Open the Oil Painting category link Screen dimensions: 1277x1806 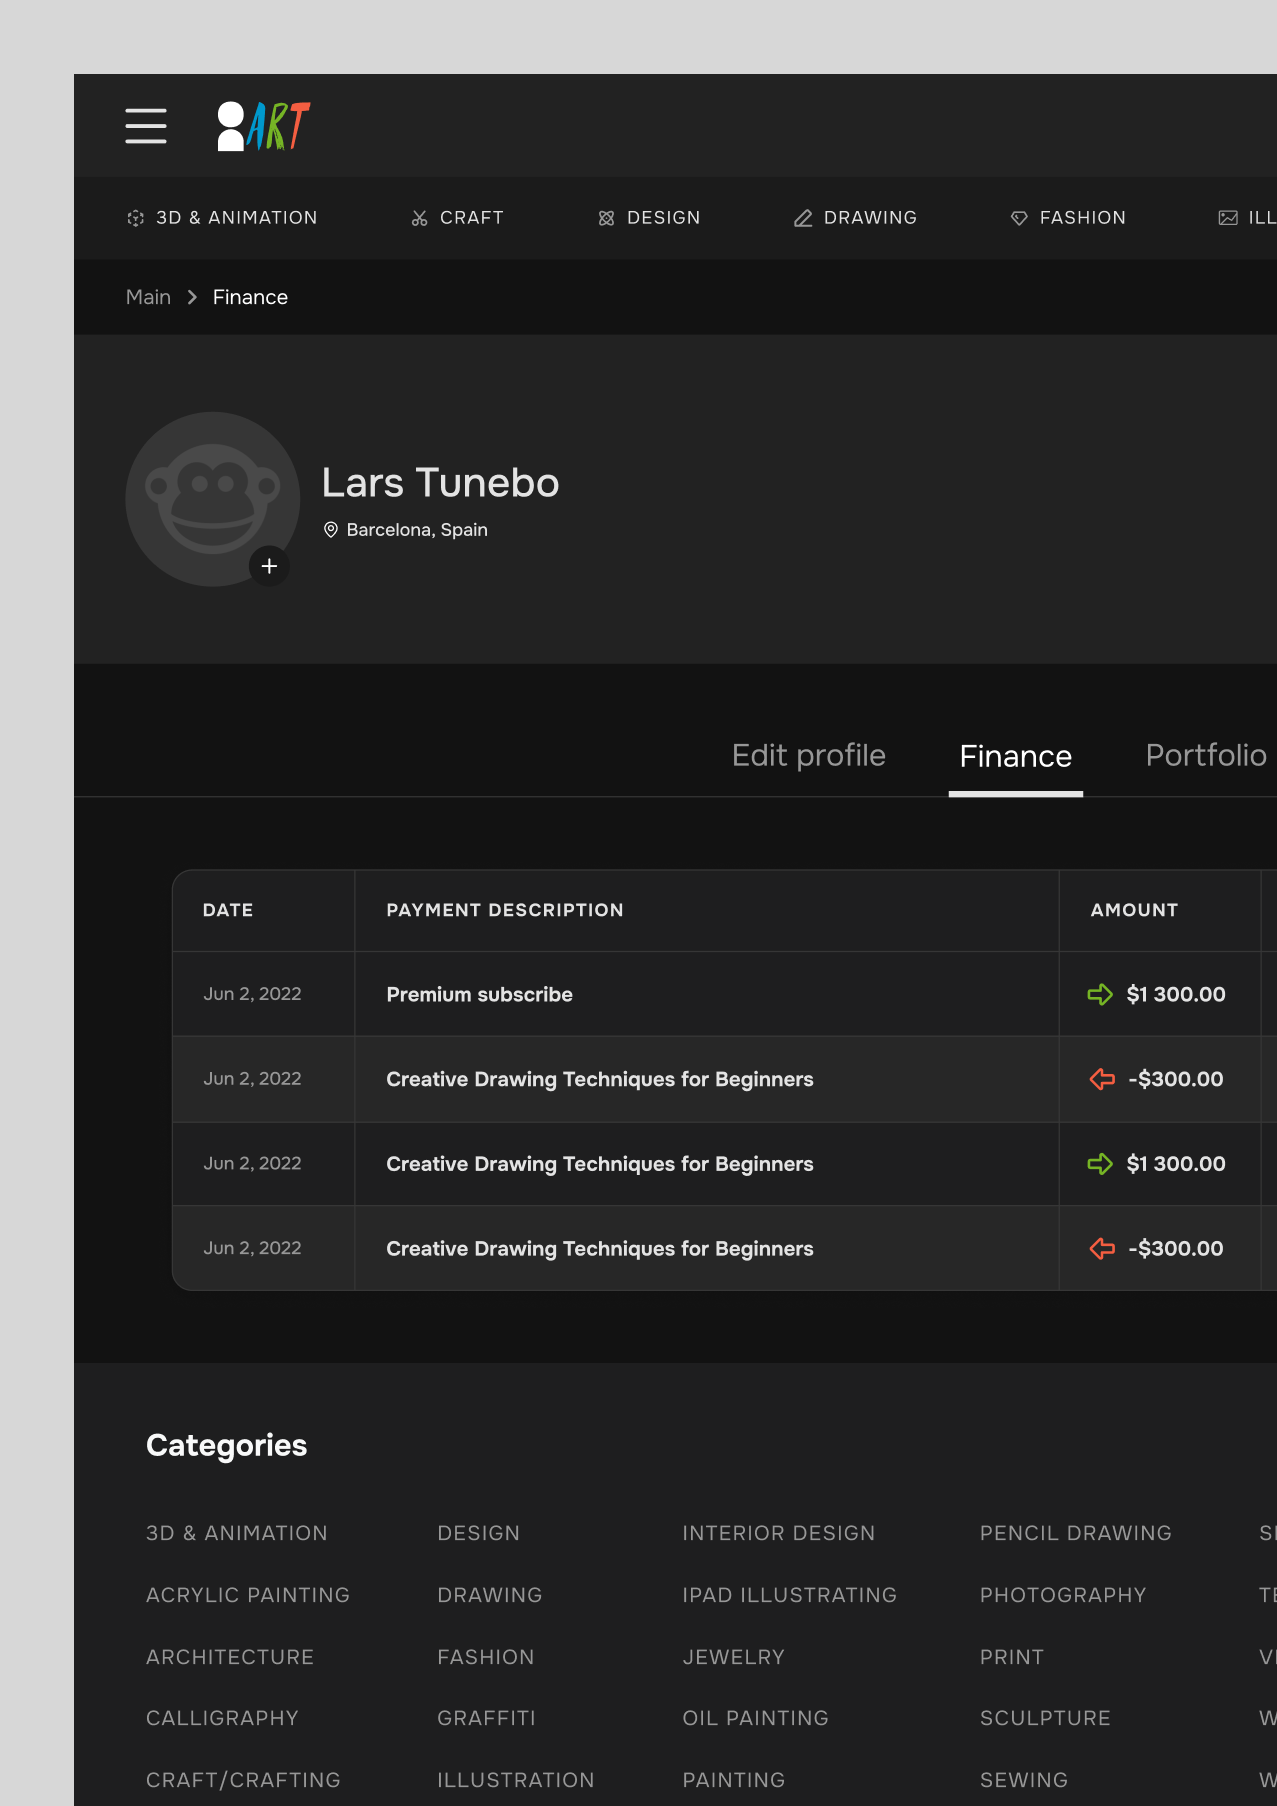[x=755, y=1718]
